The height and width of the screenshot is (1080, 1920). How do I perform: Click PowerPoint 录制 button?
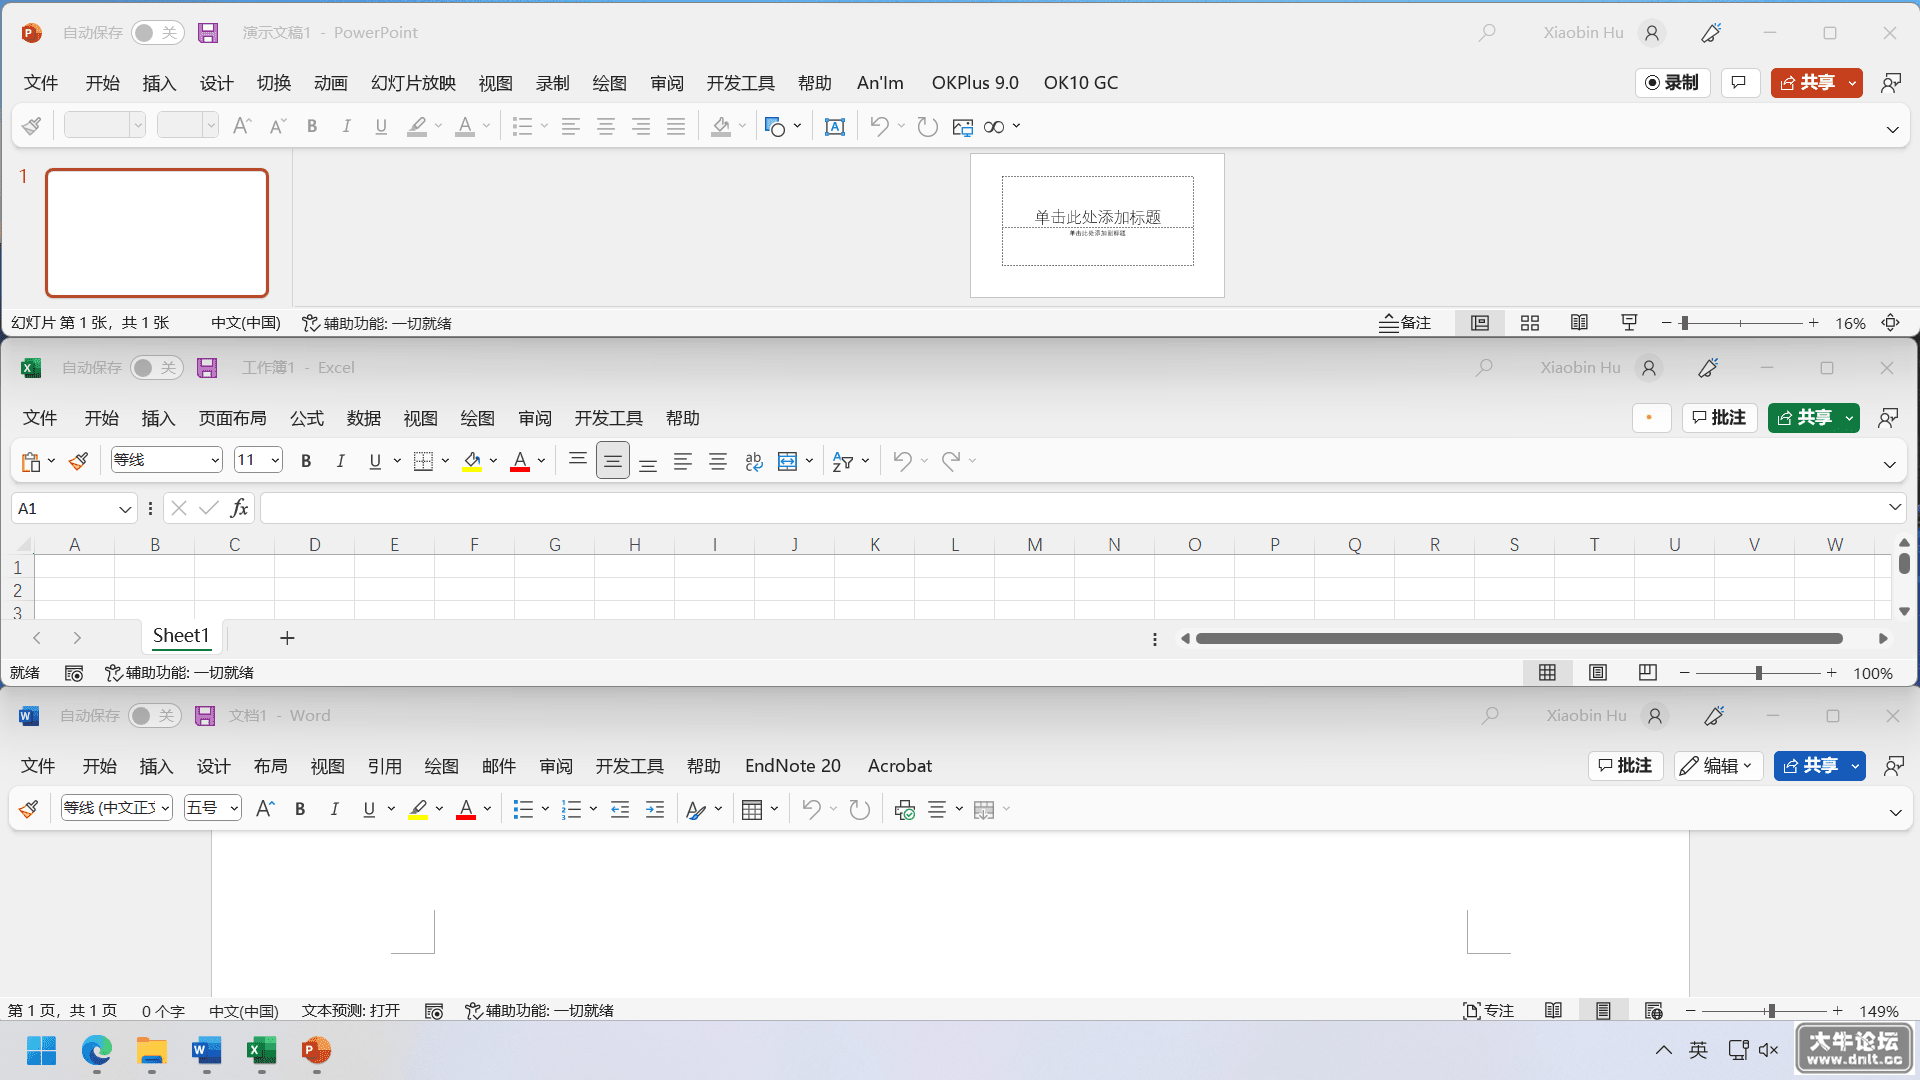tap(1672, 83)
